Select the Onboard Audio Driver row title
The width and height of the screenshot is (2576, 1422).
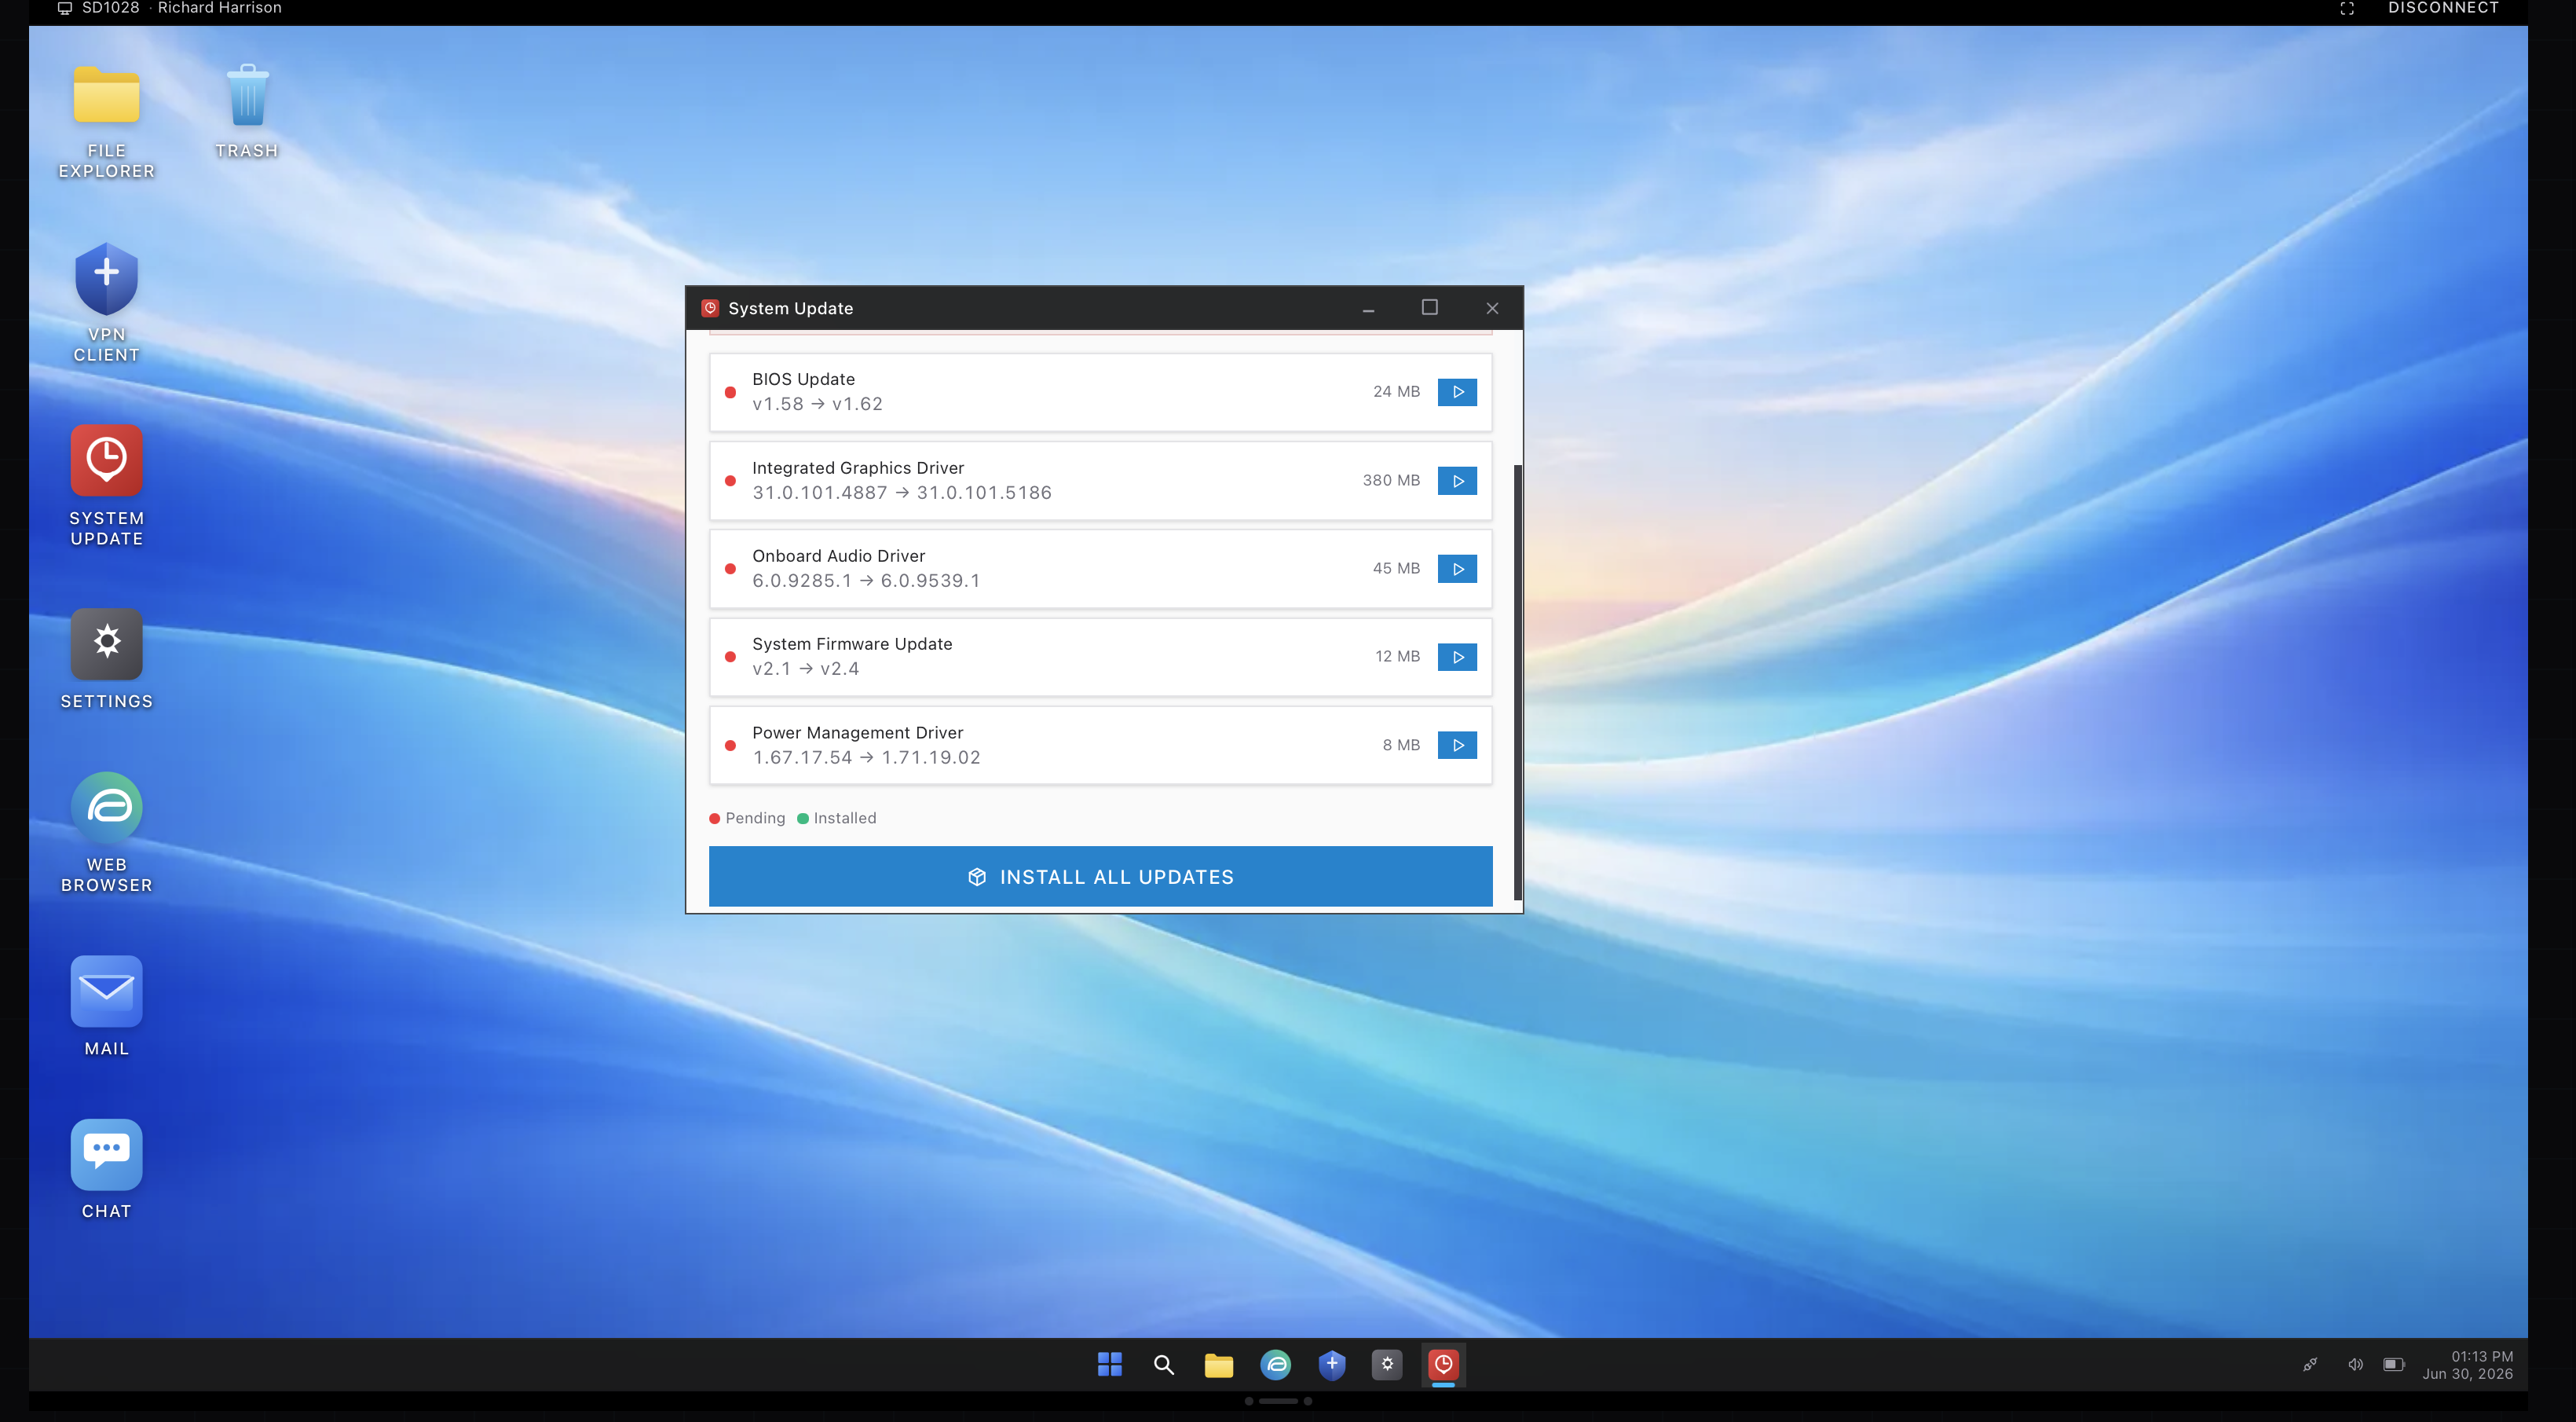coord(838,556)
